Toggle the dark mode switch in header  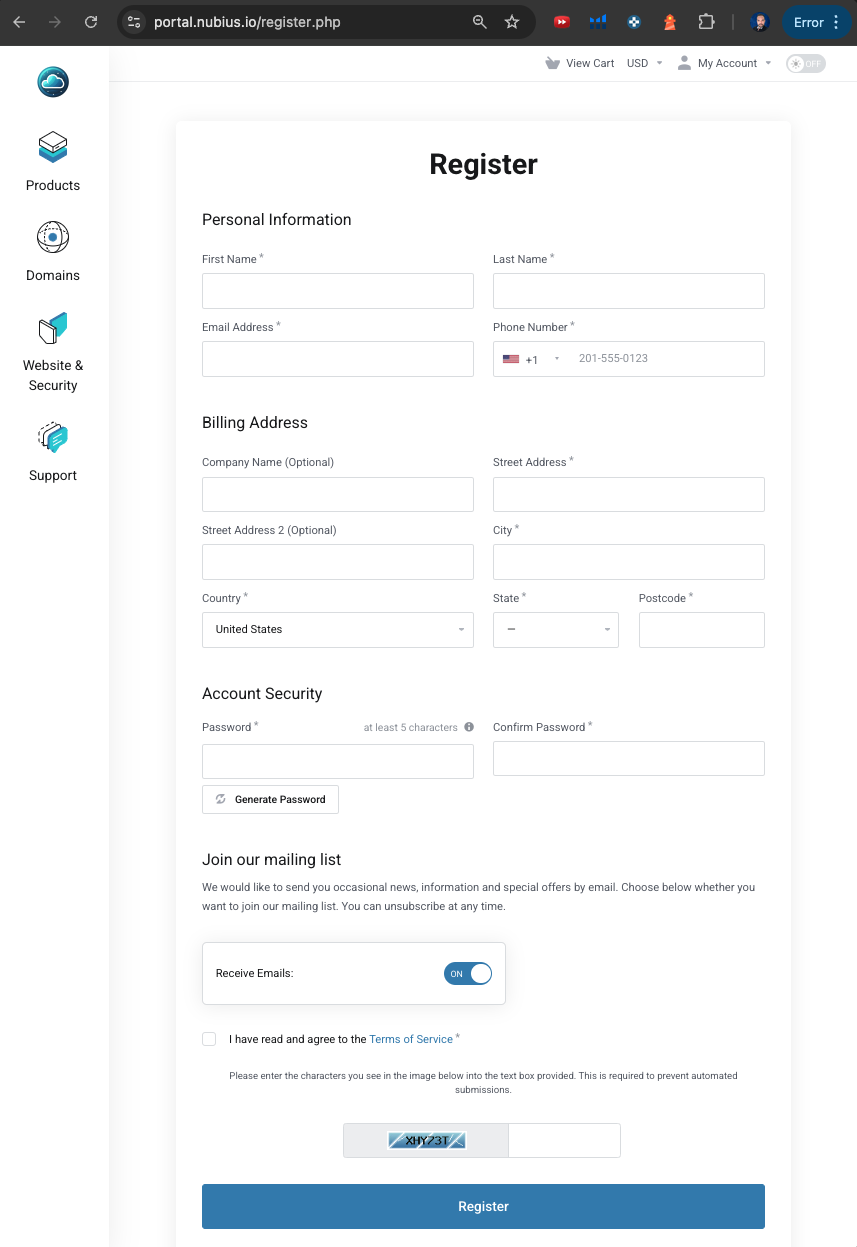point(805,63)
